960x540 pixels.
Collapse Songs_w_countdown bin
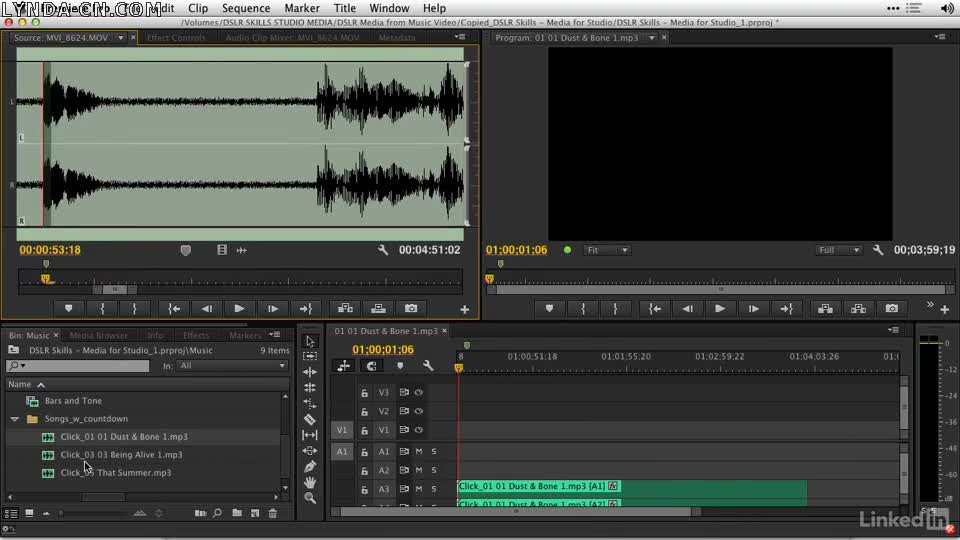(x=15, y=419)
